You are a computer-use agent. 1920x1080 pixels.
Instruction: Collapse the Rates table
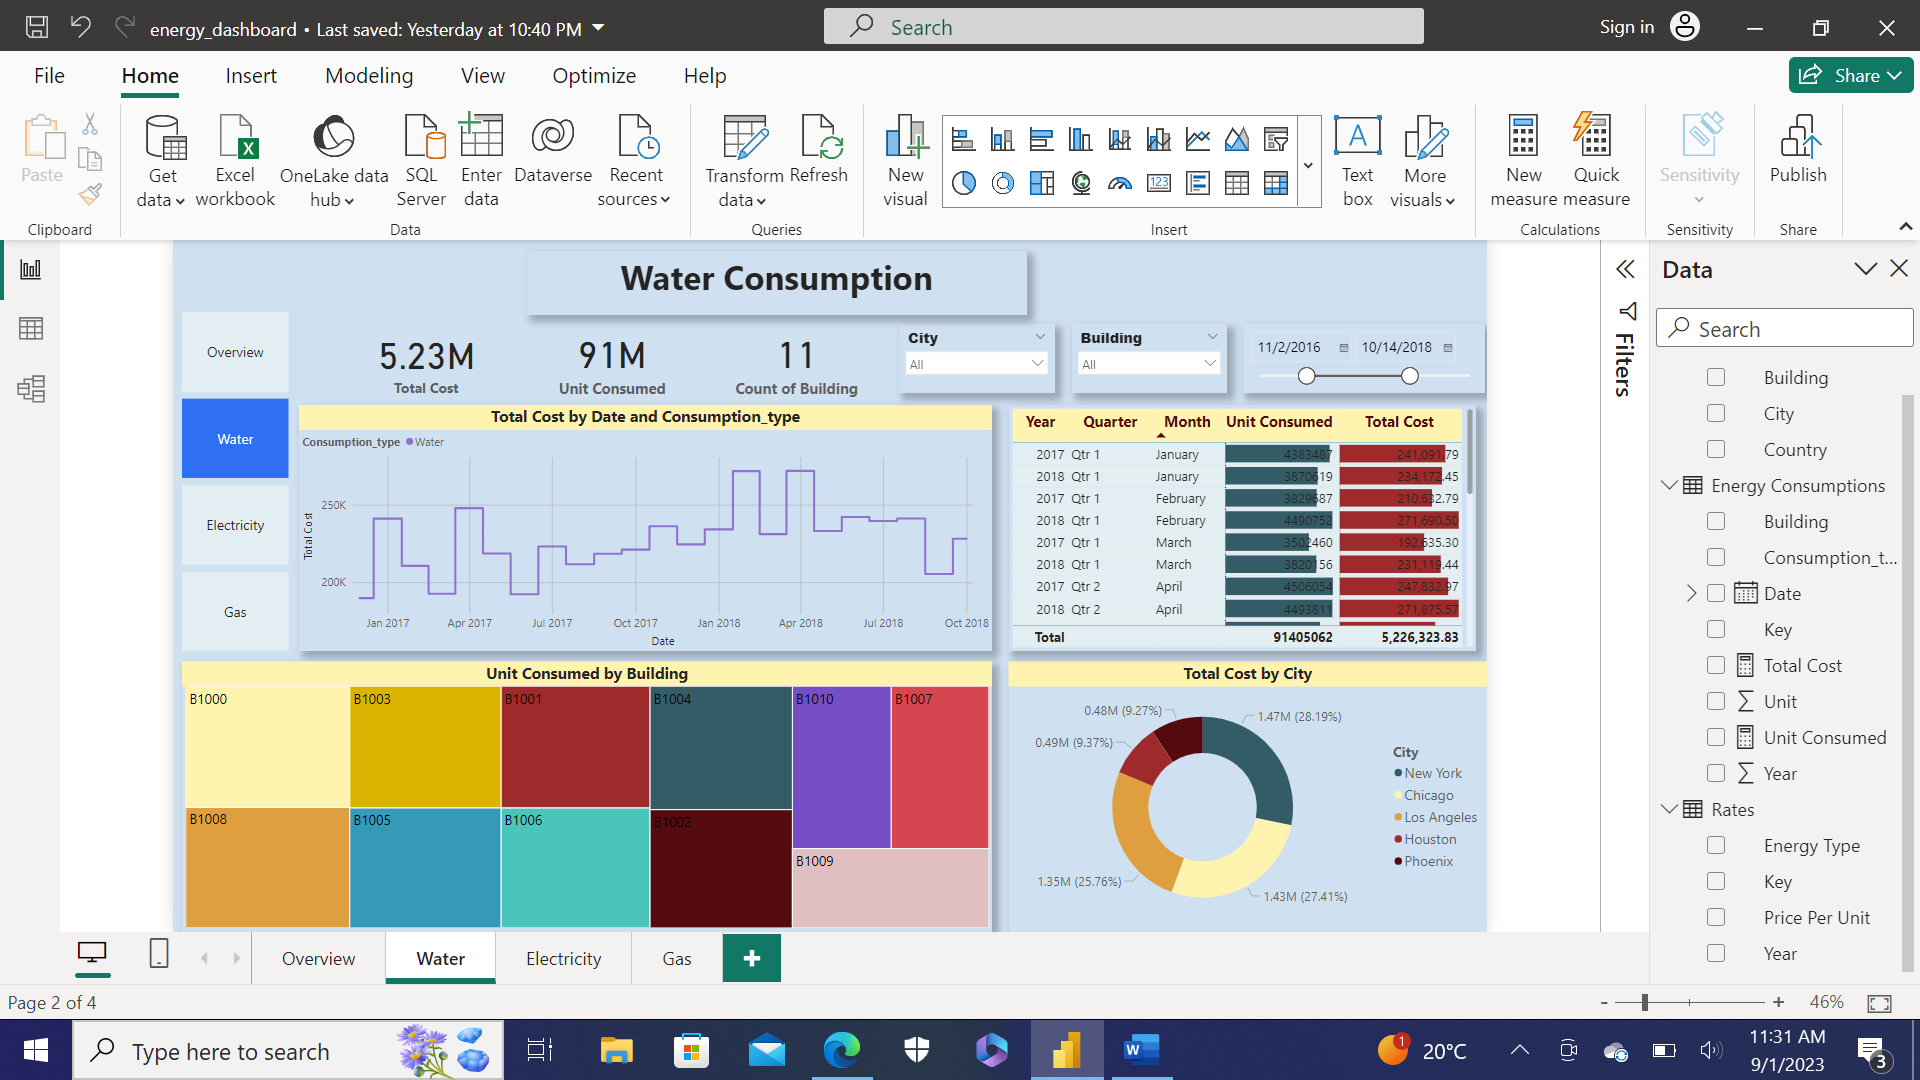point(1668,809)
